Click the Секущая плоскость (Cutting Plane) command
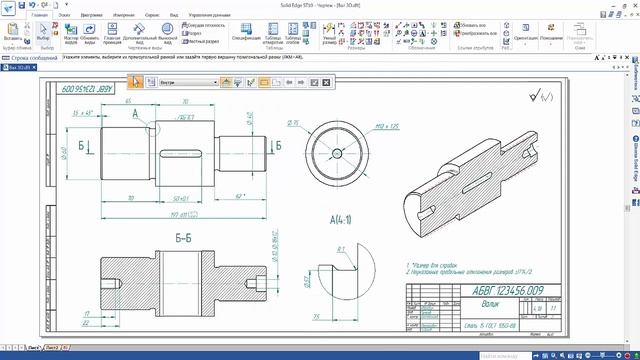The image size is (640, 360). pos(203,25)
